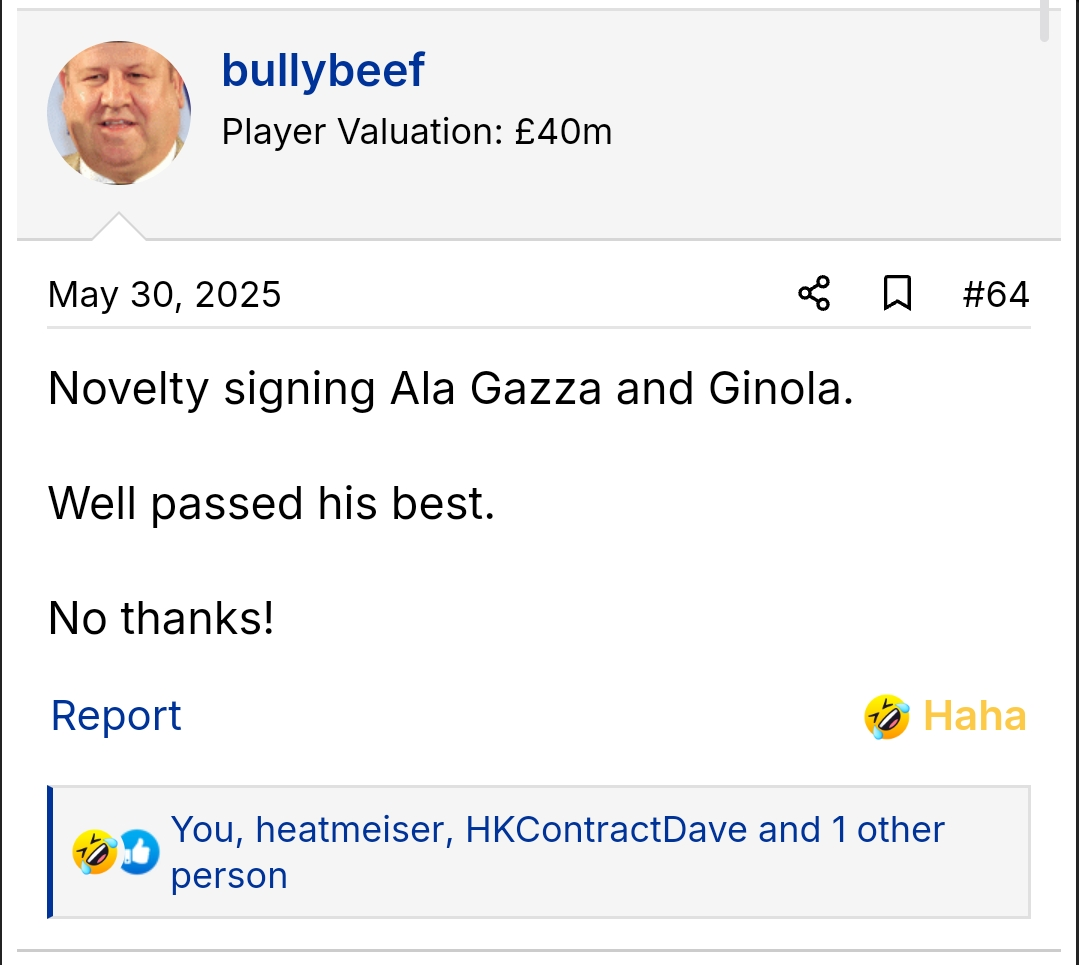The image size is (1079, 965).
Task: Open the #64 post permalink
Action: (995, 294)
